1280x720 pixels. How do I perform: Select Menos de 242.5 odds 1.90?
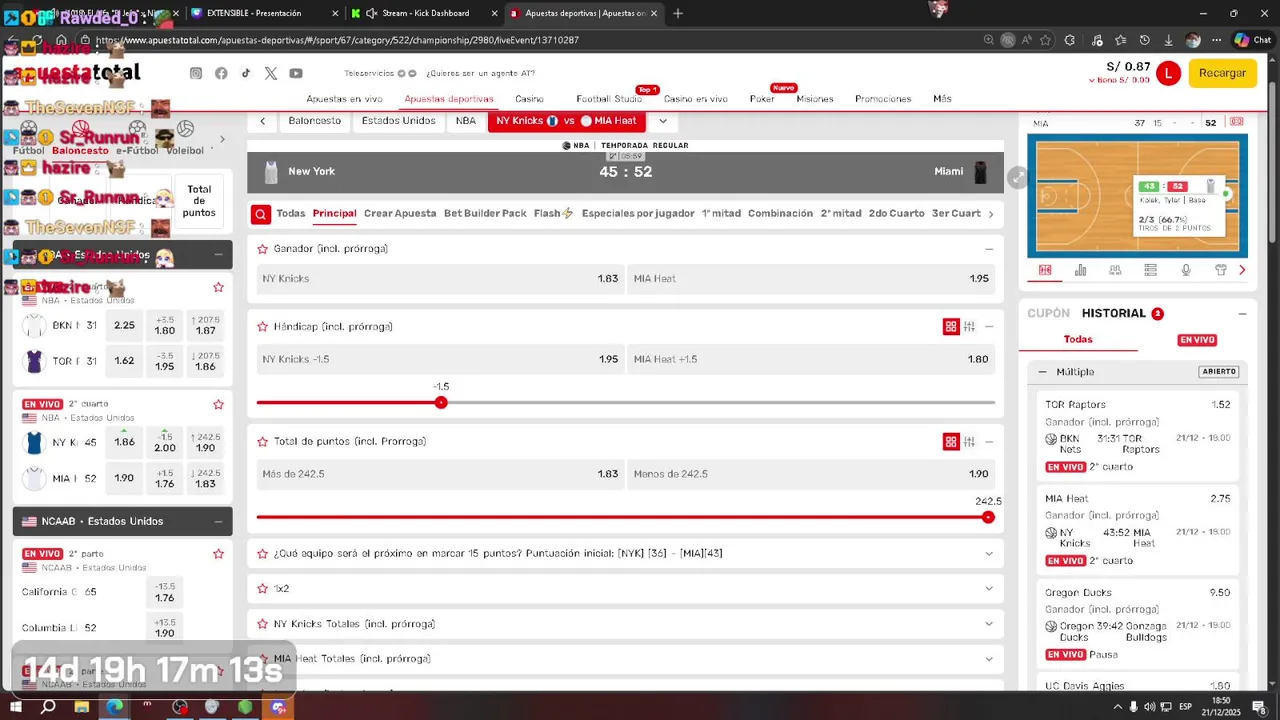tap(811, 474)
